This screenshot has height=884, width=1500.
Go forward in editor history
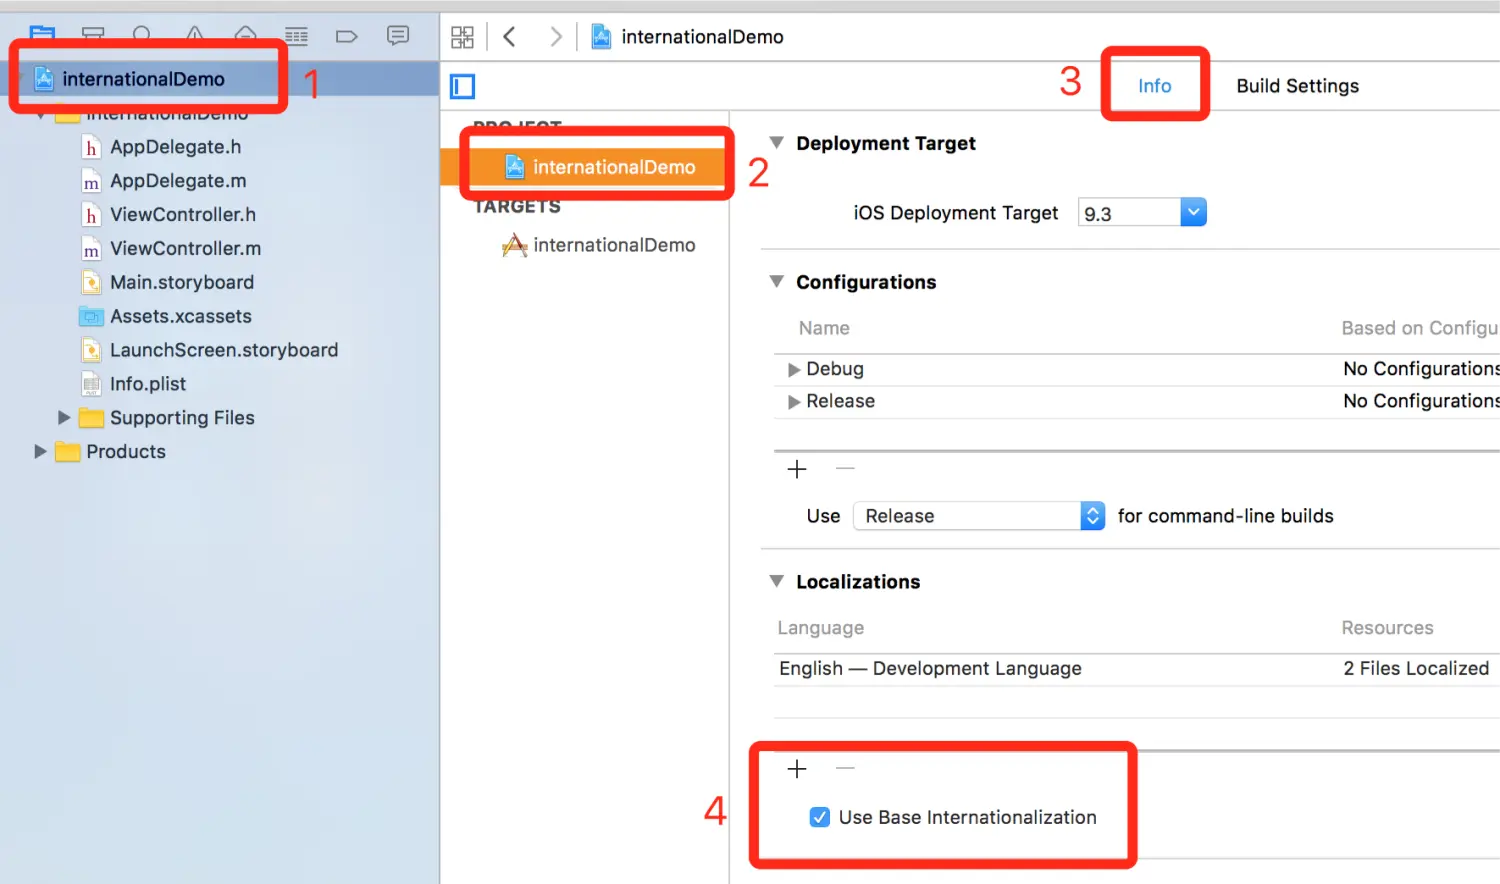tap(556, 37)
